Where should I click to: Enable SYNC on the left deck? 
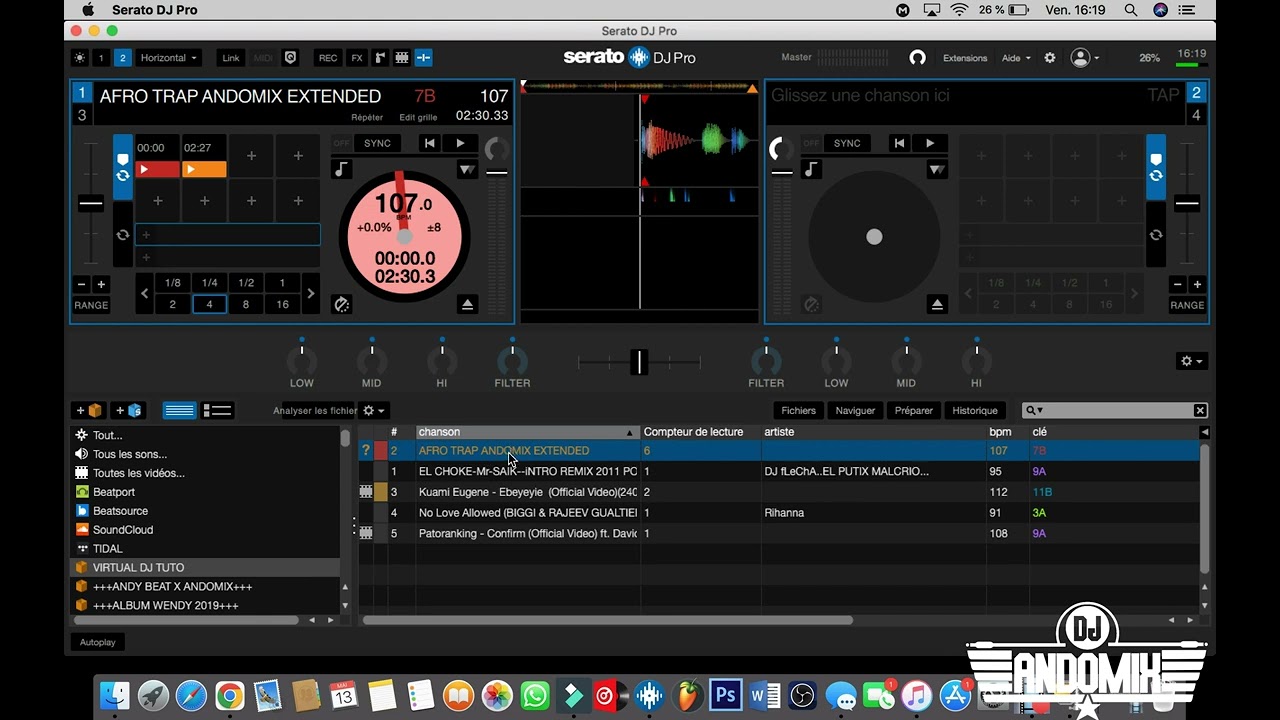coord(377,143)
